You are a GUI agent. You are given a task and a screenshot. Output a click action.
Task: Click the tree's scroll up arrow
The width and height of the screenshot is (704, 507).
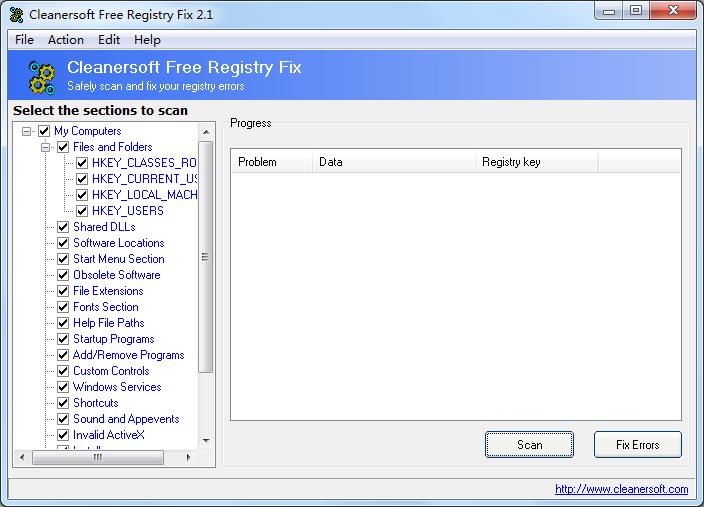tap(206, 132)
